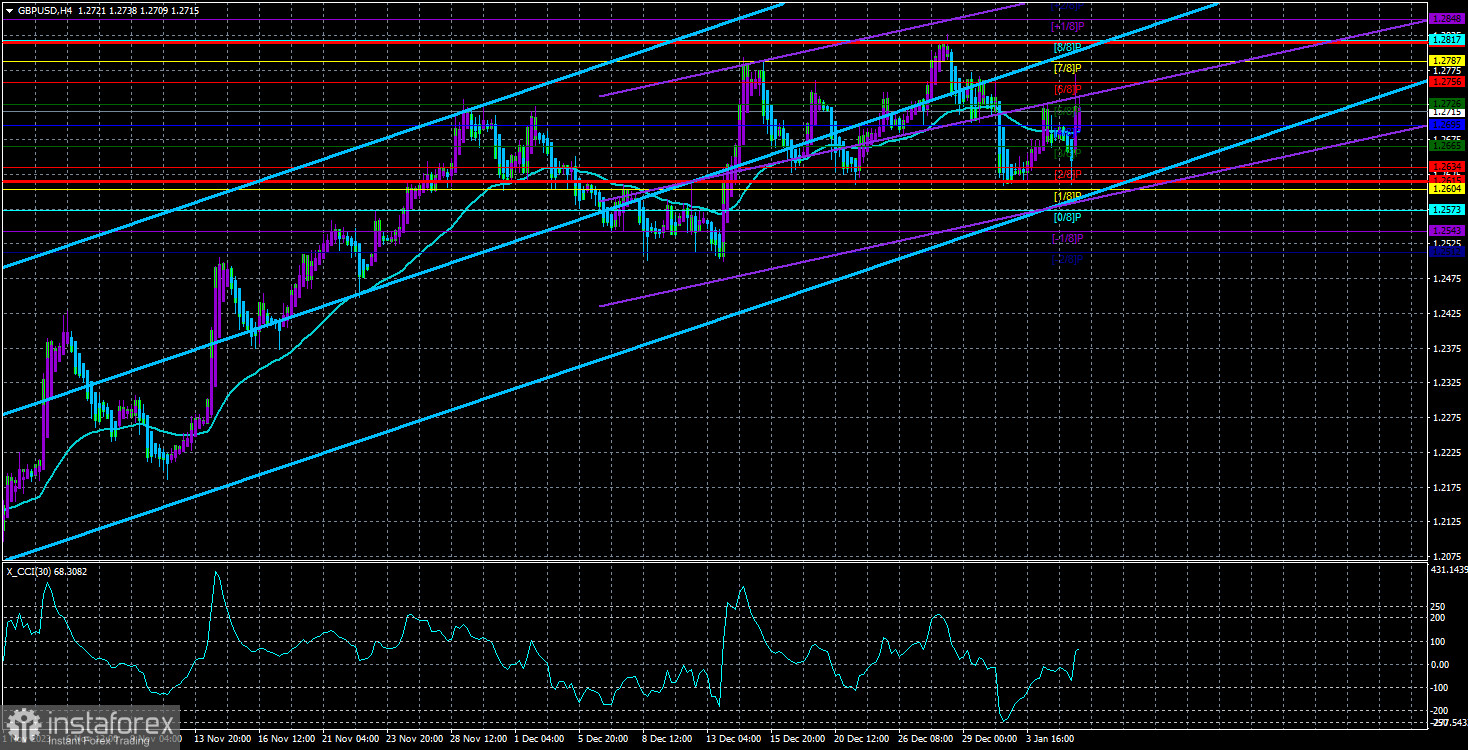This screenshot has width=1468, height=750.
Task: Select the 1.2726 green price tag
Action: pyautogui.click(x=1447, y=103)
